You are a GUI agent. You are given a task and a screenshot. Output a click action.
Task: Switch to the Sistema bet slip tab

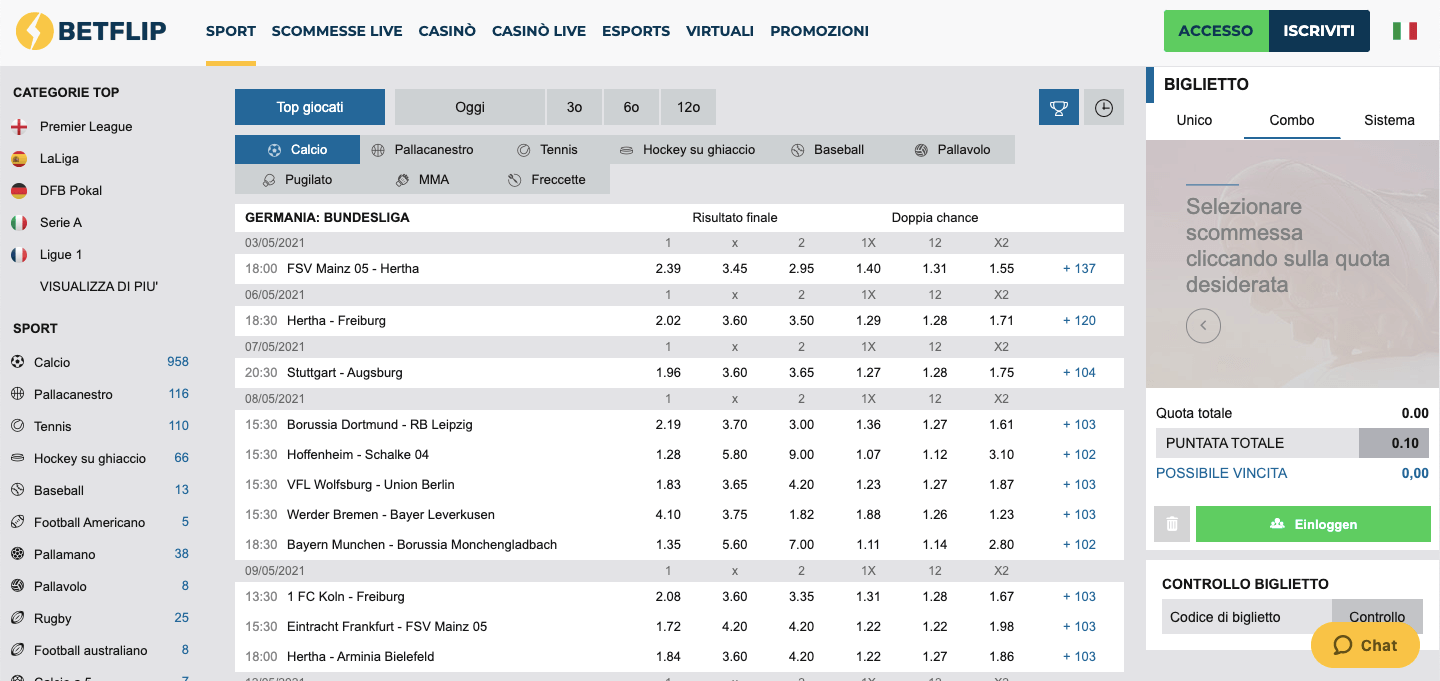tap(1388, 119)
